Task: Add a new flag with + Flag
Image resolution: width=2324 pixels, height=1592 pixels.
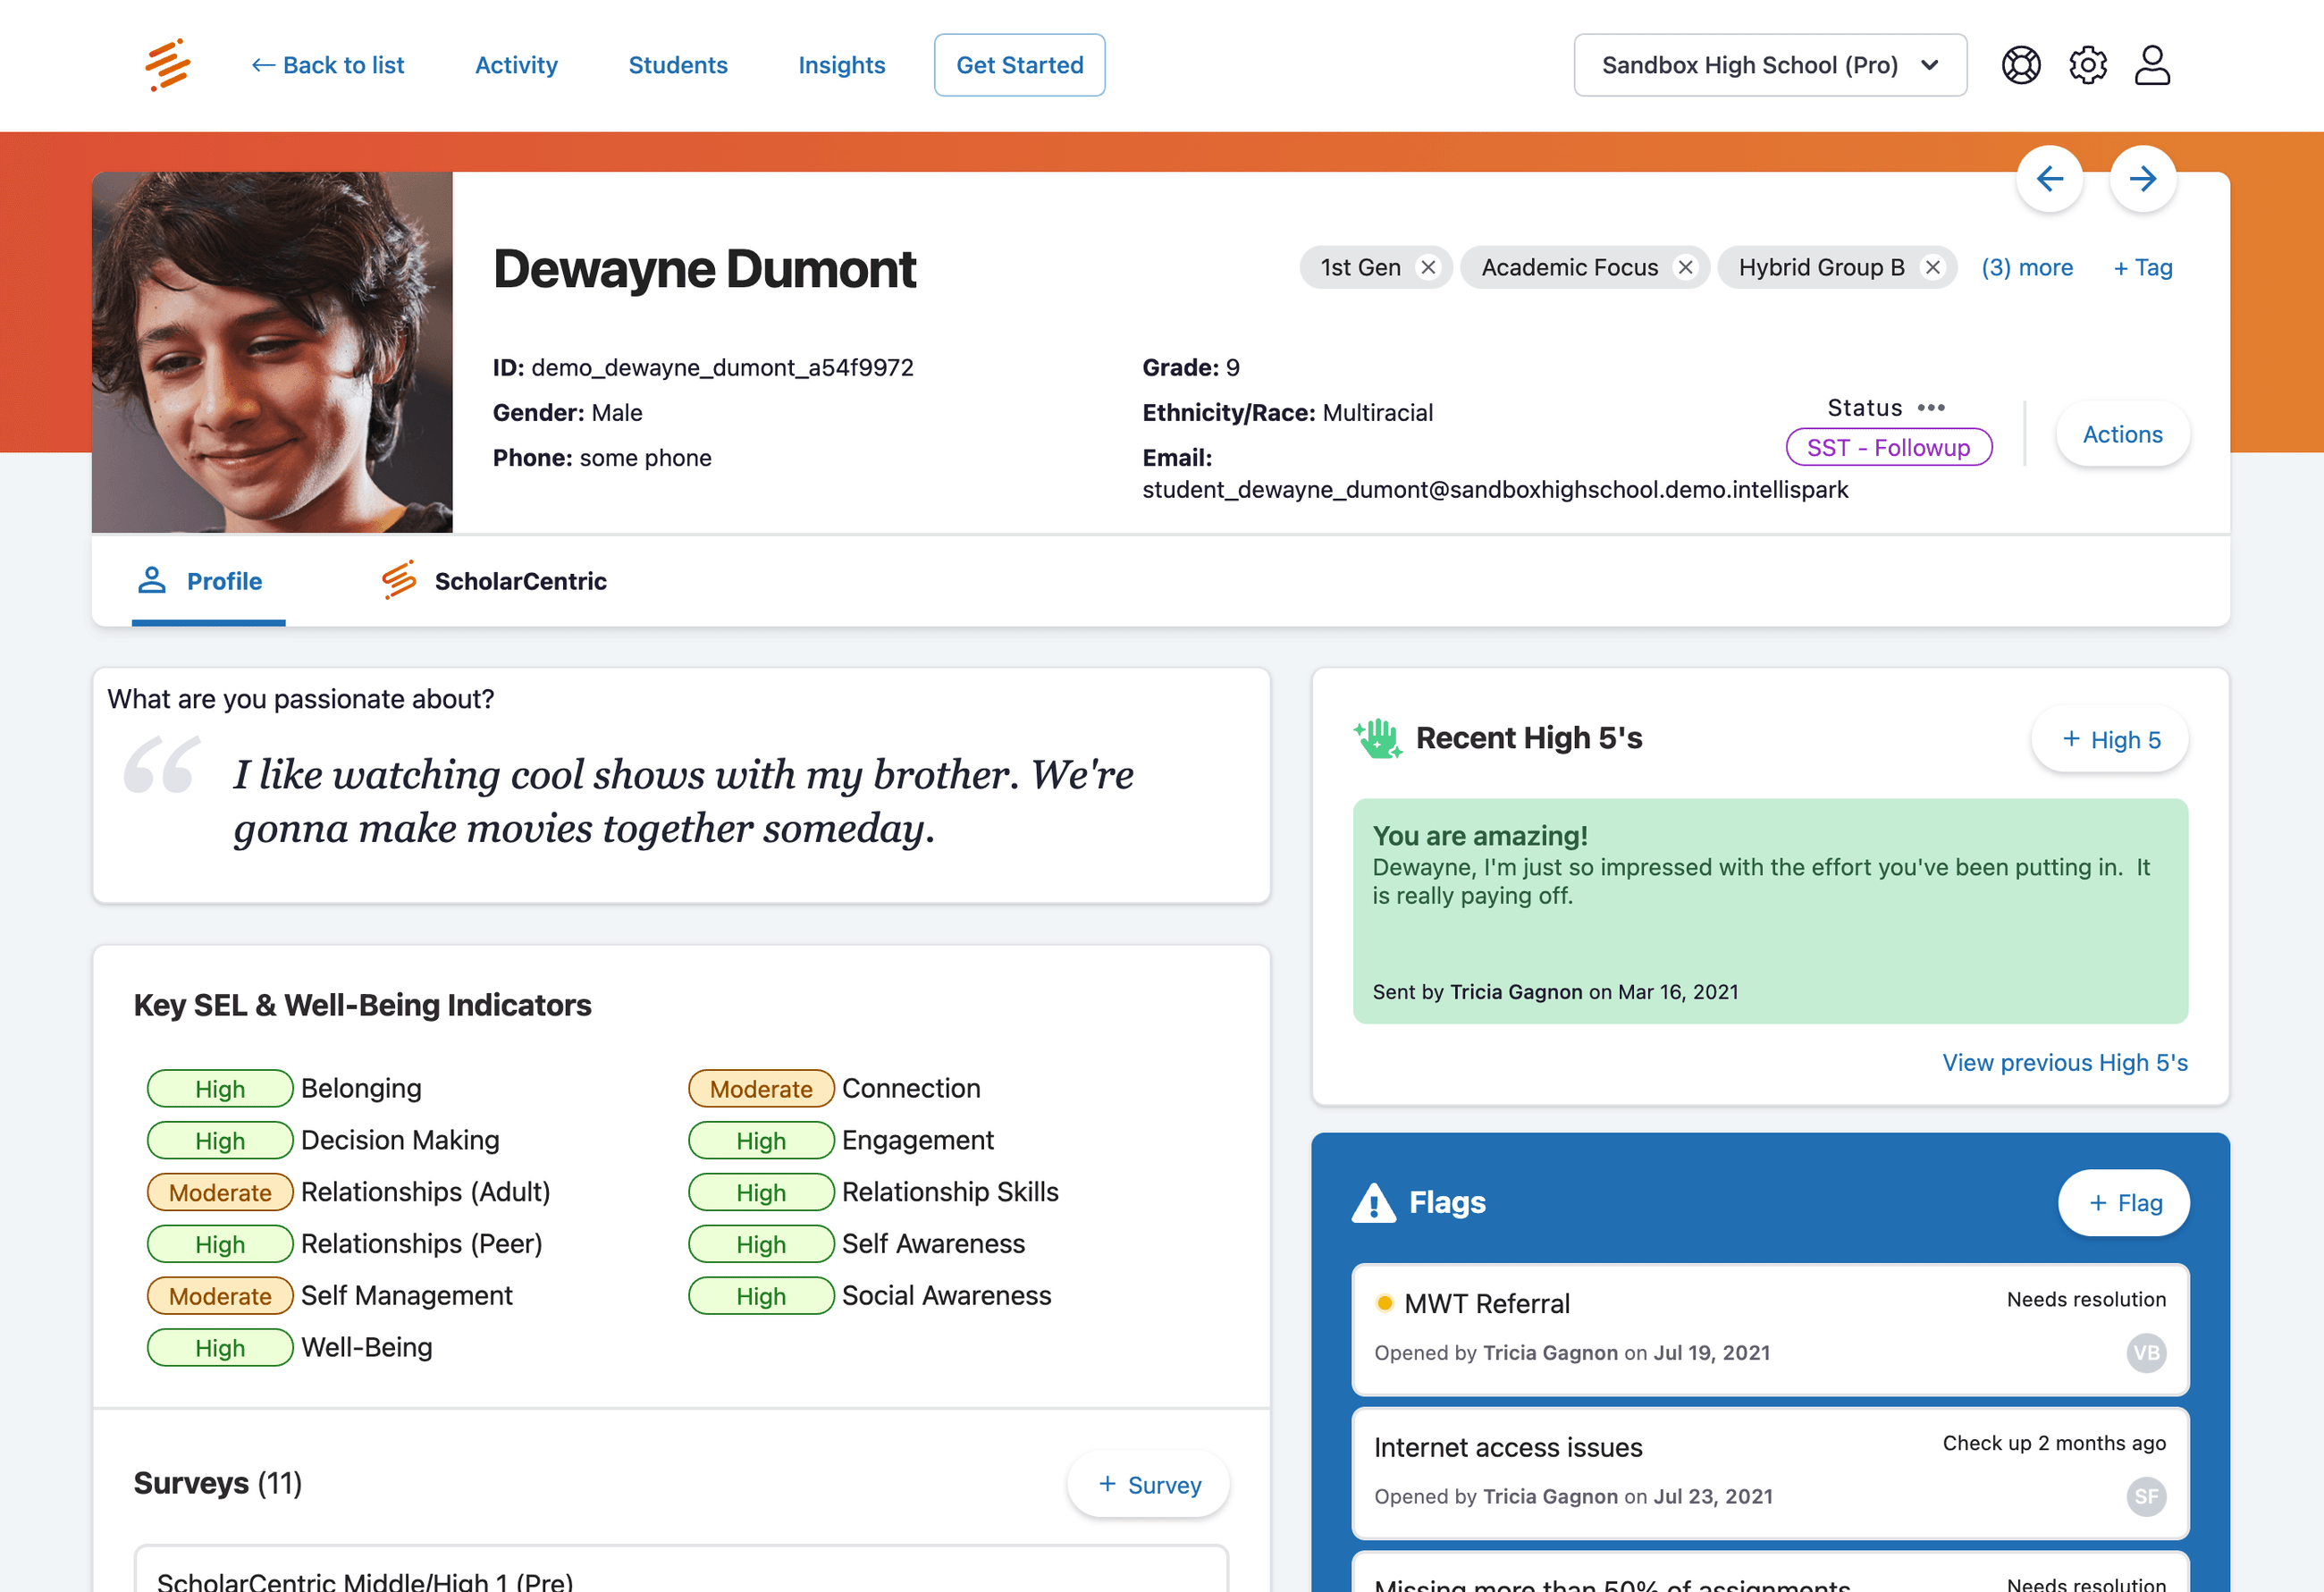Action: pyautogui.click(x=2123, y=1203)
